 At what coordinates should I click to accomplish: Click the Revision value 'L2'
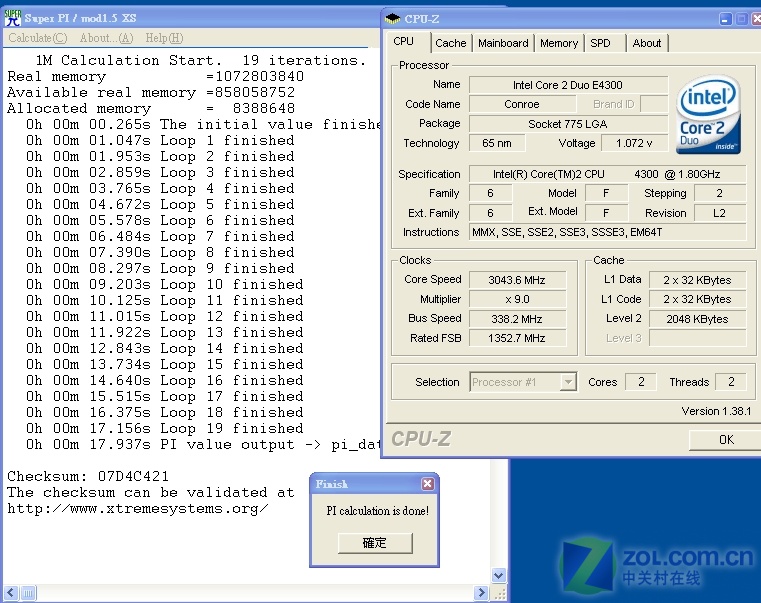point(720,213)
